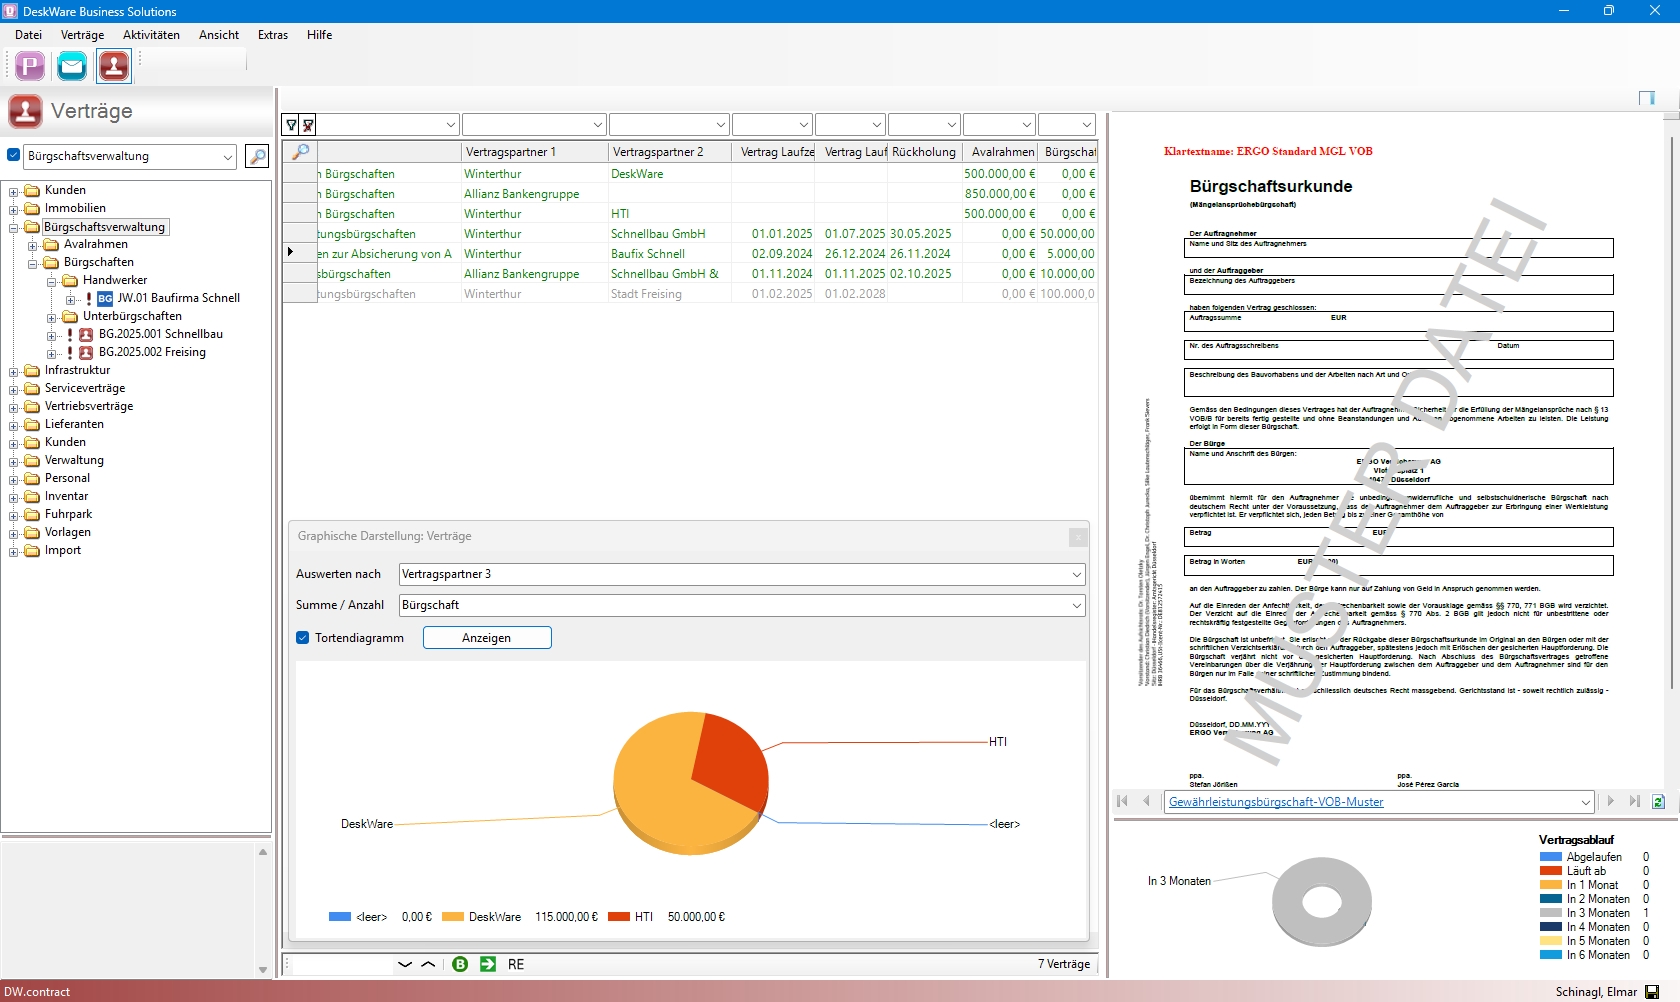Select the Vertriebsverträge tree item
This screenshot has width=1680, height=1002.
tap(89, 406)
